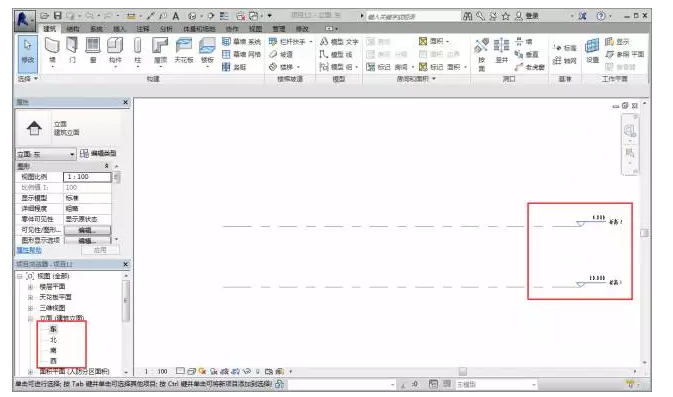Click the 竖梃 mullion tool
Viewport: 673px width, 397px height.
click(x=234, y=67)
